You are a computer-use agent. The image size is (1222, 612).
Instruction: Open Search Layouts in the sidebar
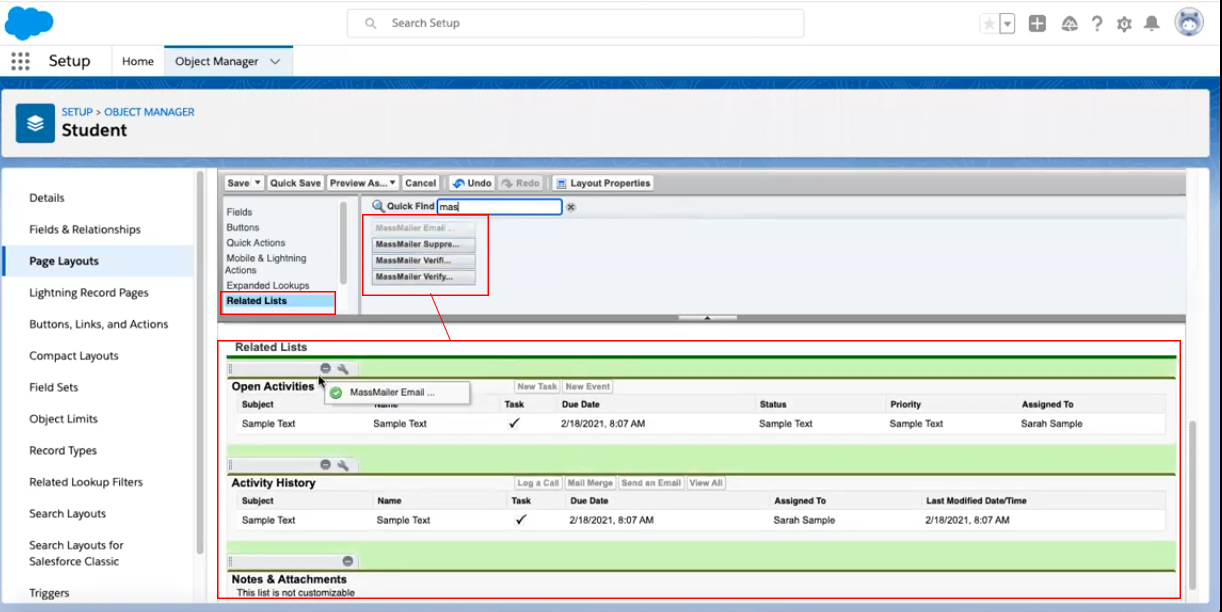(x=68, y=514)
